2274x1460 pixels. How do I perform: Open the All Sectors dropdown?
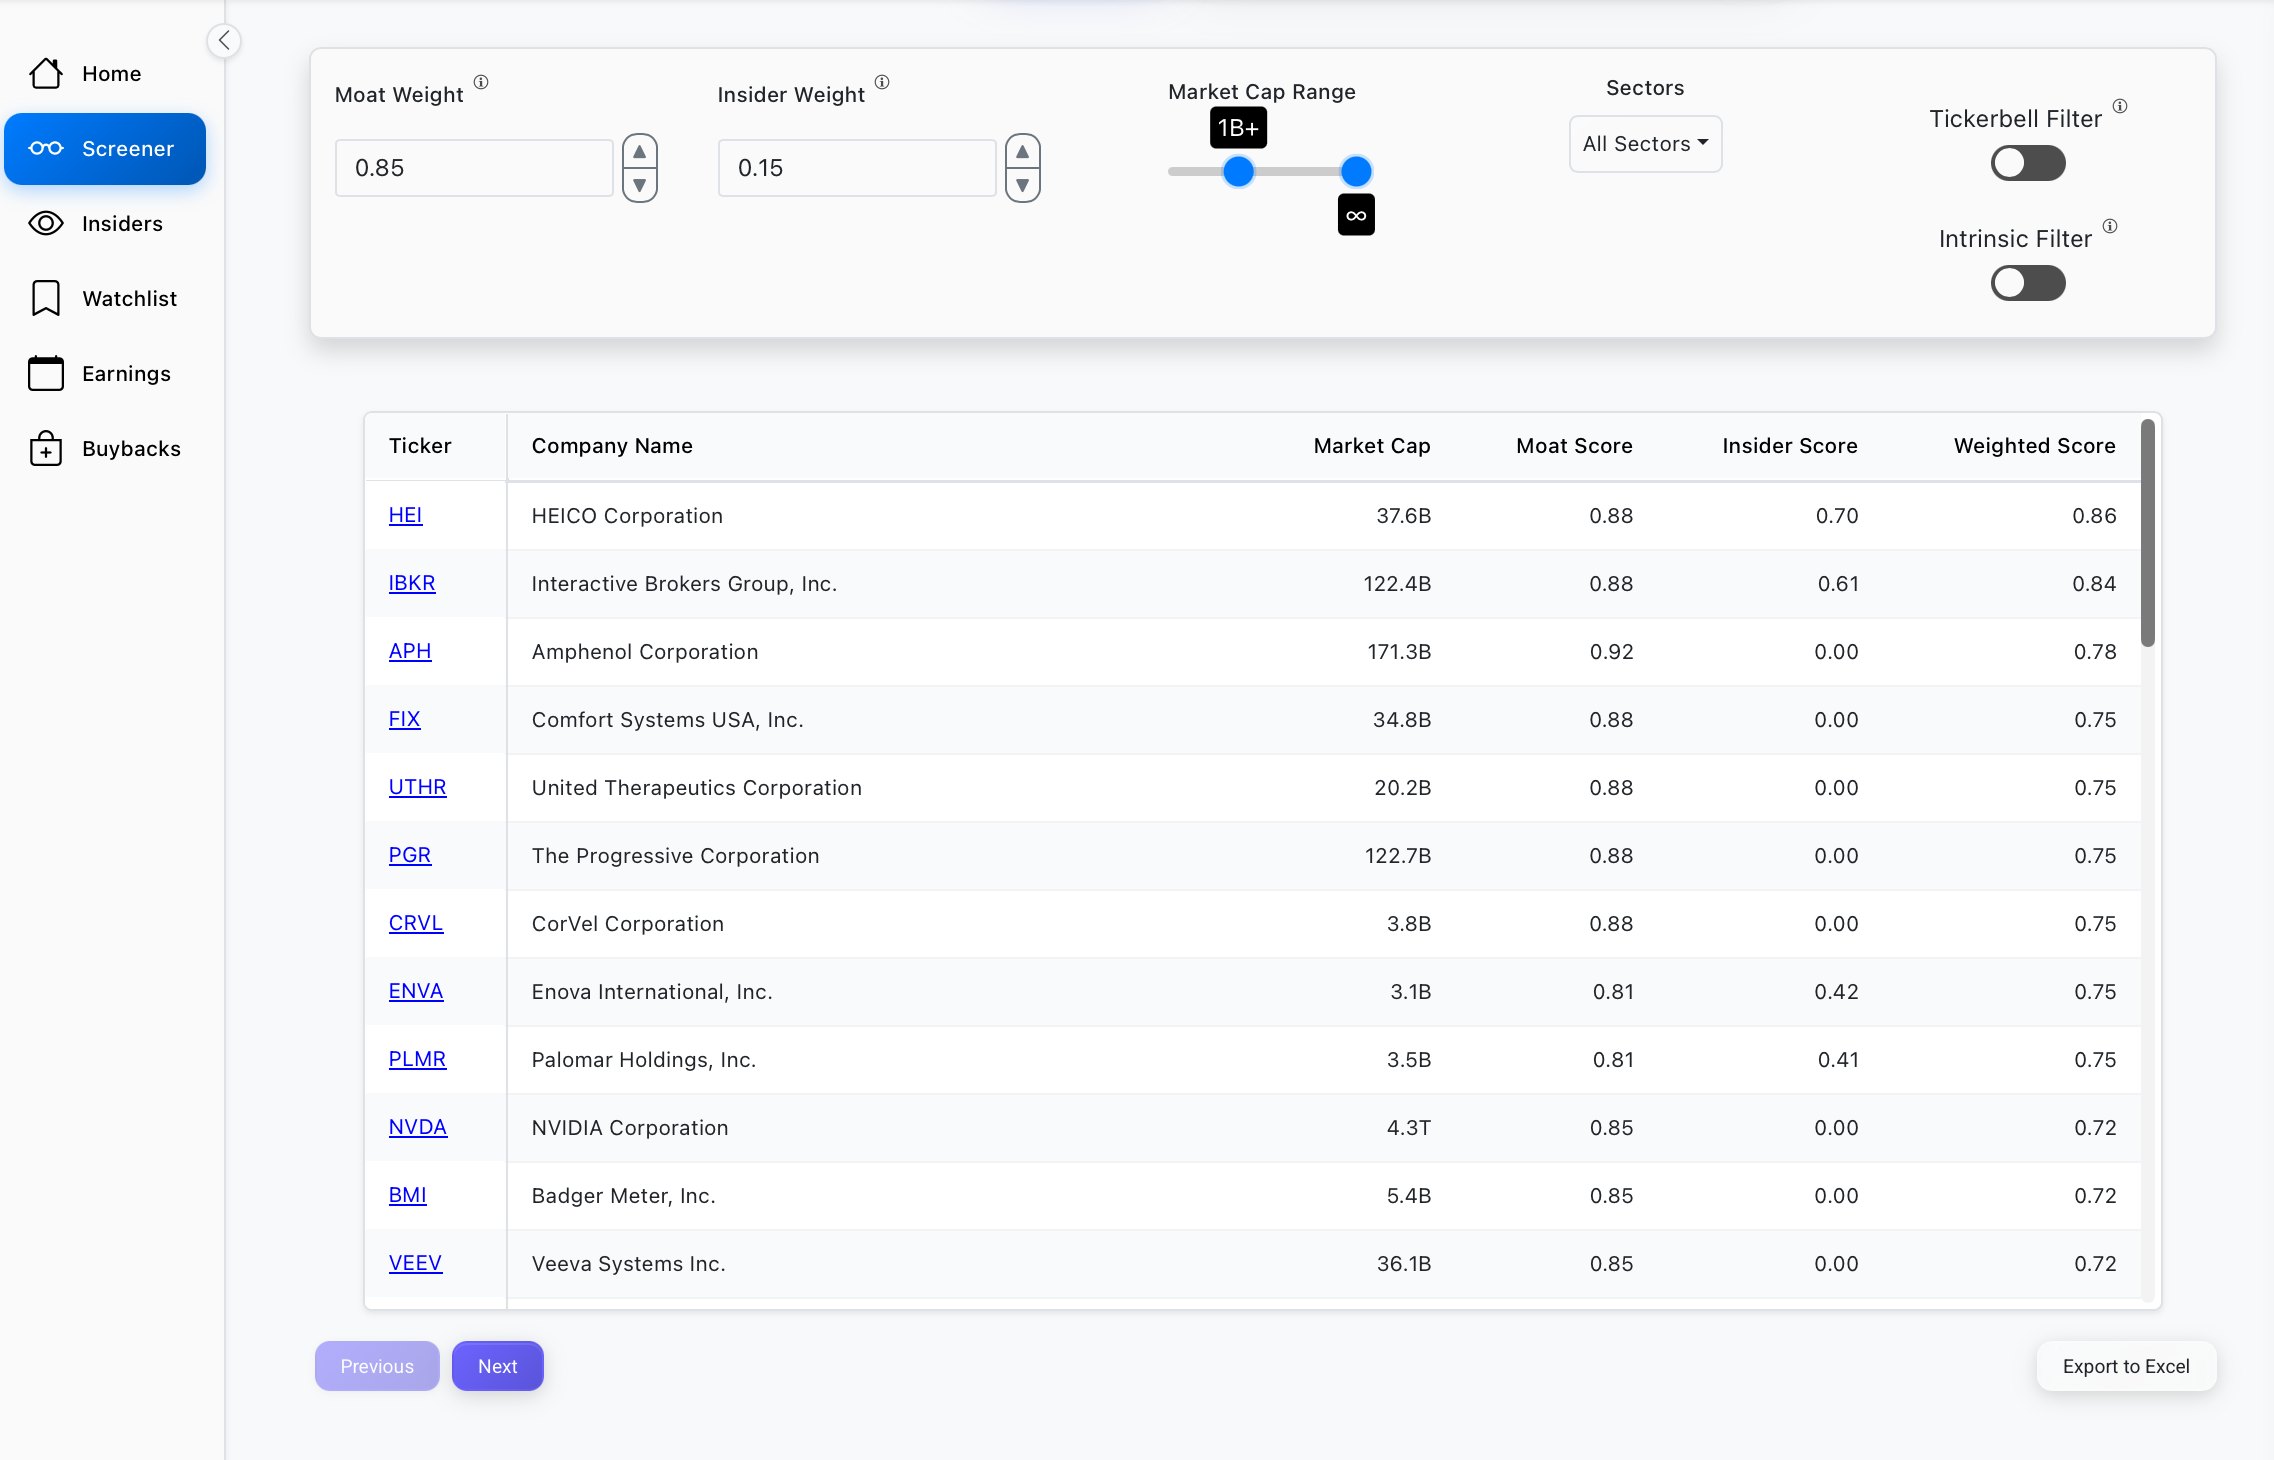[1645, 143]
